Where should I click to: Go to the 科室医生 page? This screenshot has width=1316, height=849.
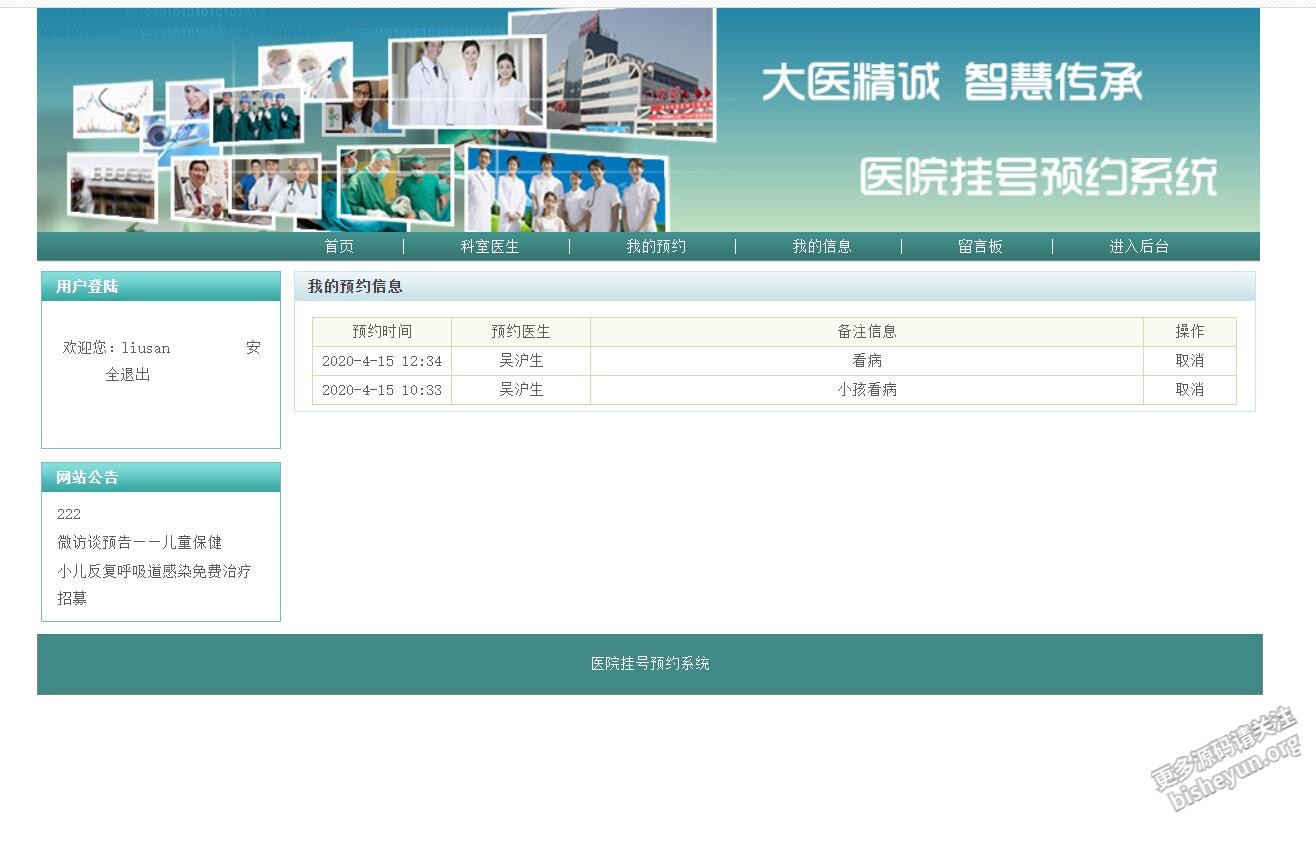click(x=489, y=246)
